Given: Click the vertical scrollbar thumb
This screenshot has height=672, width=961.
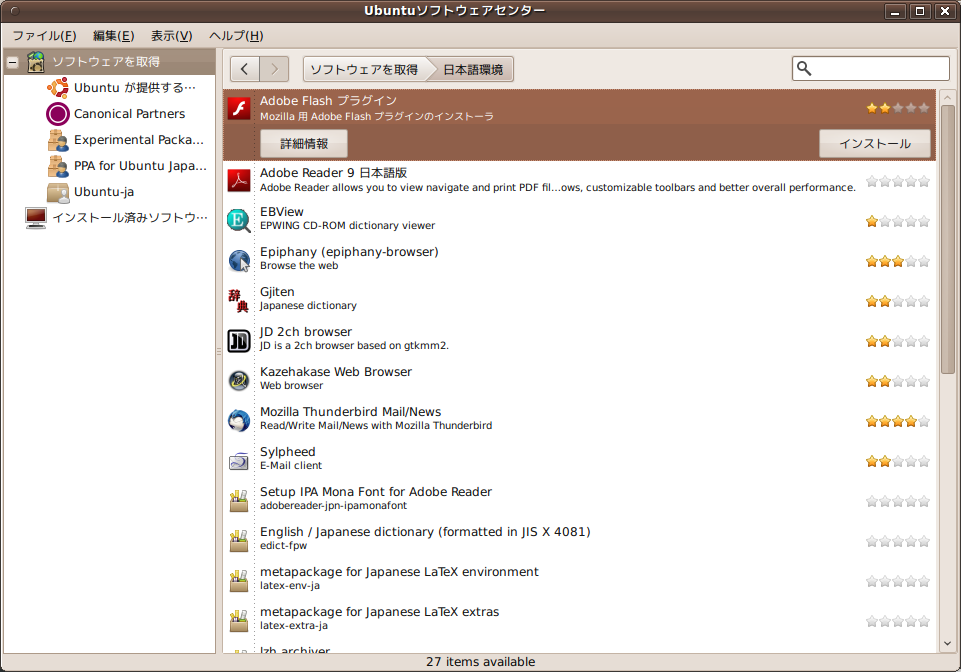Looking at the screenshot, I should [948, 239].
